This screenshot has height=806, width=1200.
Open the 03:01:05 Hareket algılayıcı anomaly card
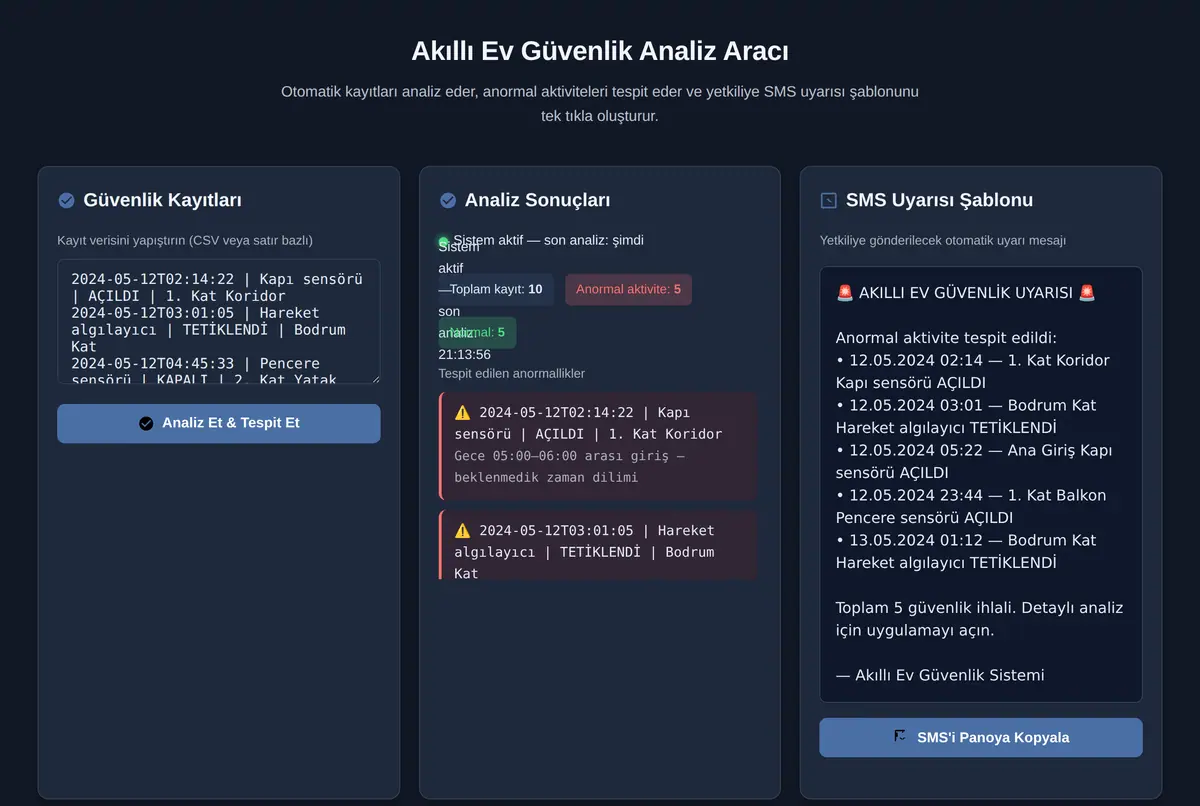pyautogui.click(x=597, y=544)
